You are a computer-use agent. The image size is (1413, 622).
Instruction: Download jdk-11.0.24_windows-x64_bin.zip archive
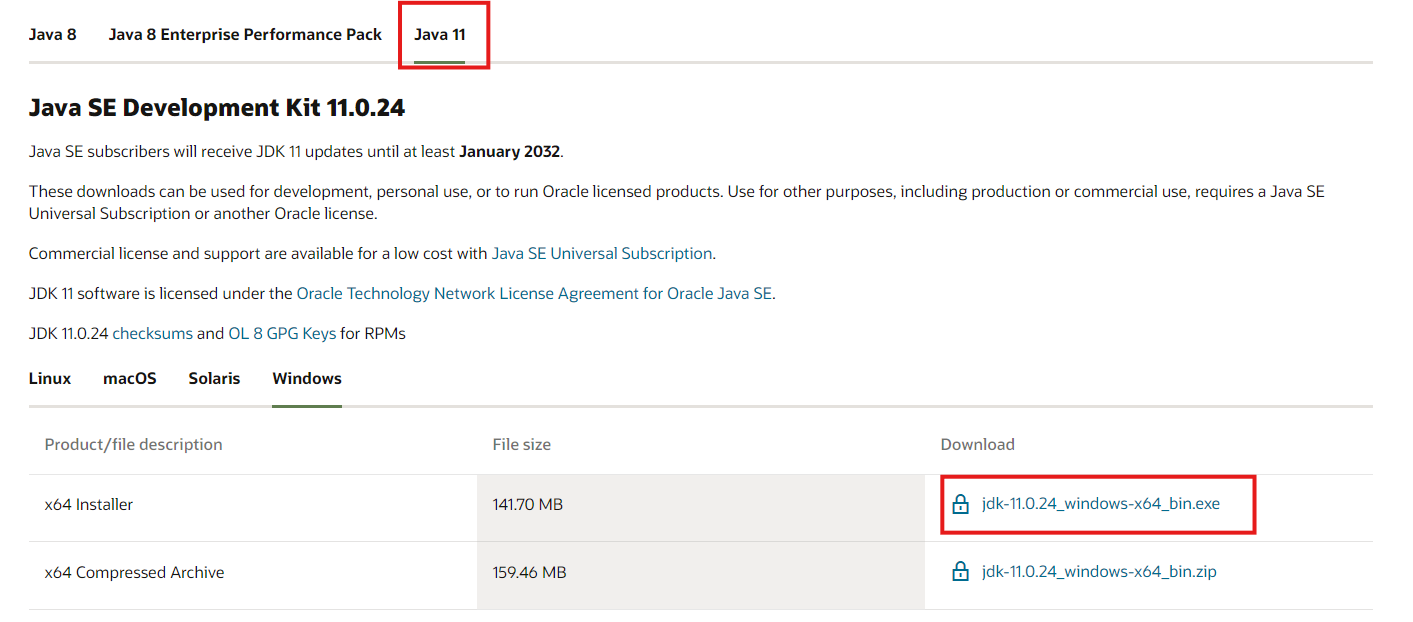1098,572
